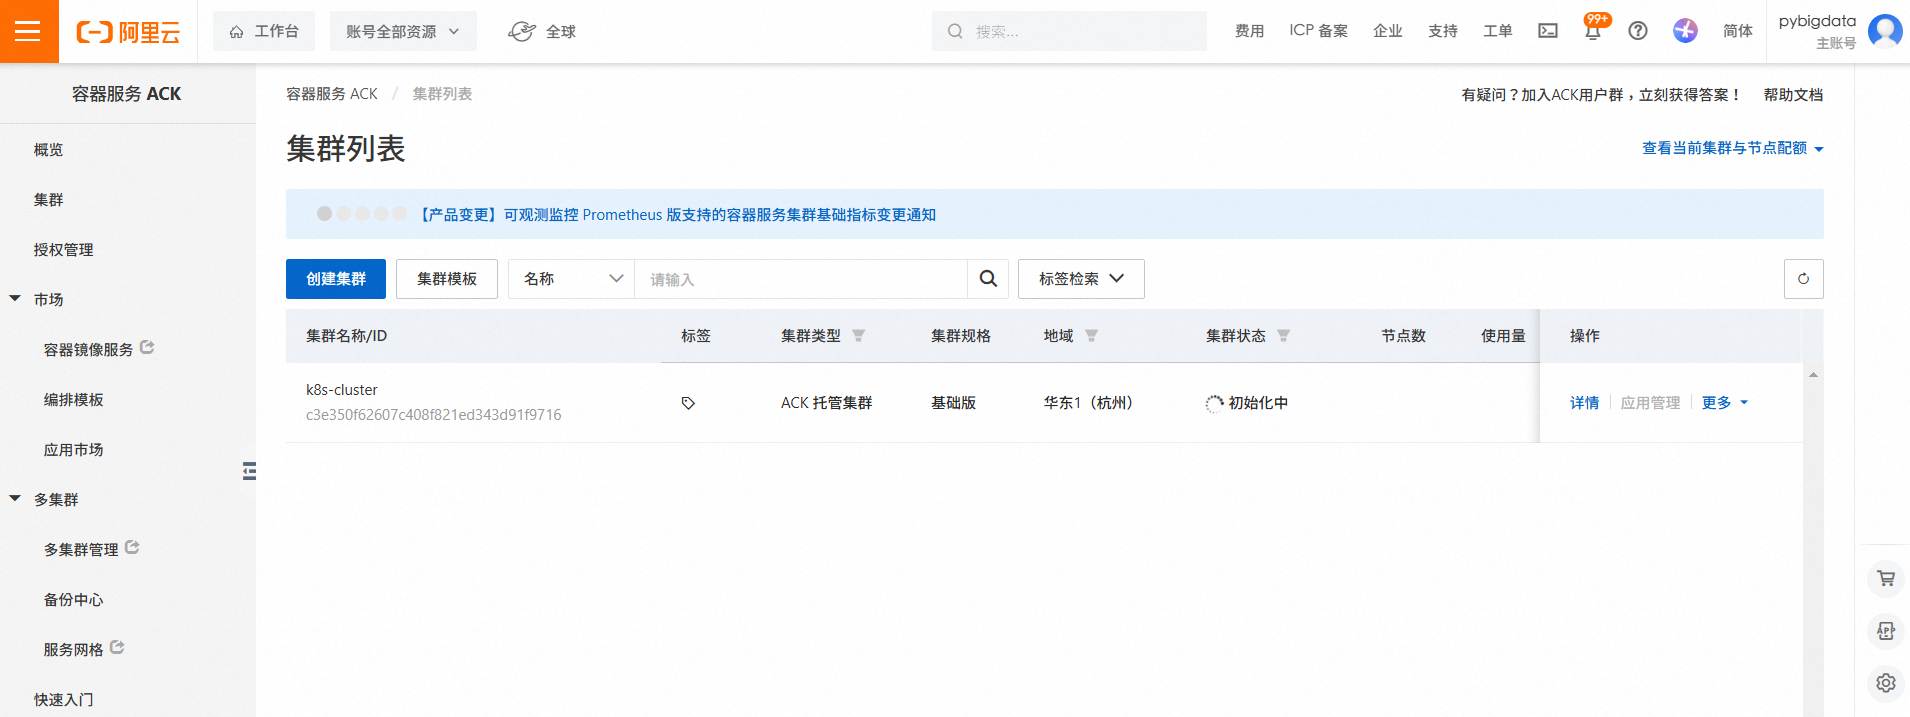Open external link icon beside 多集群管理

[132, 547]
